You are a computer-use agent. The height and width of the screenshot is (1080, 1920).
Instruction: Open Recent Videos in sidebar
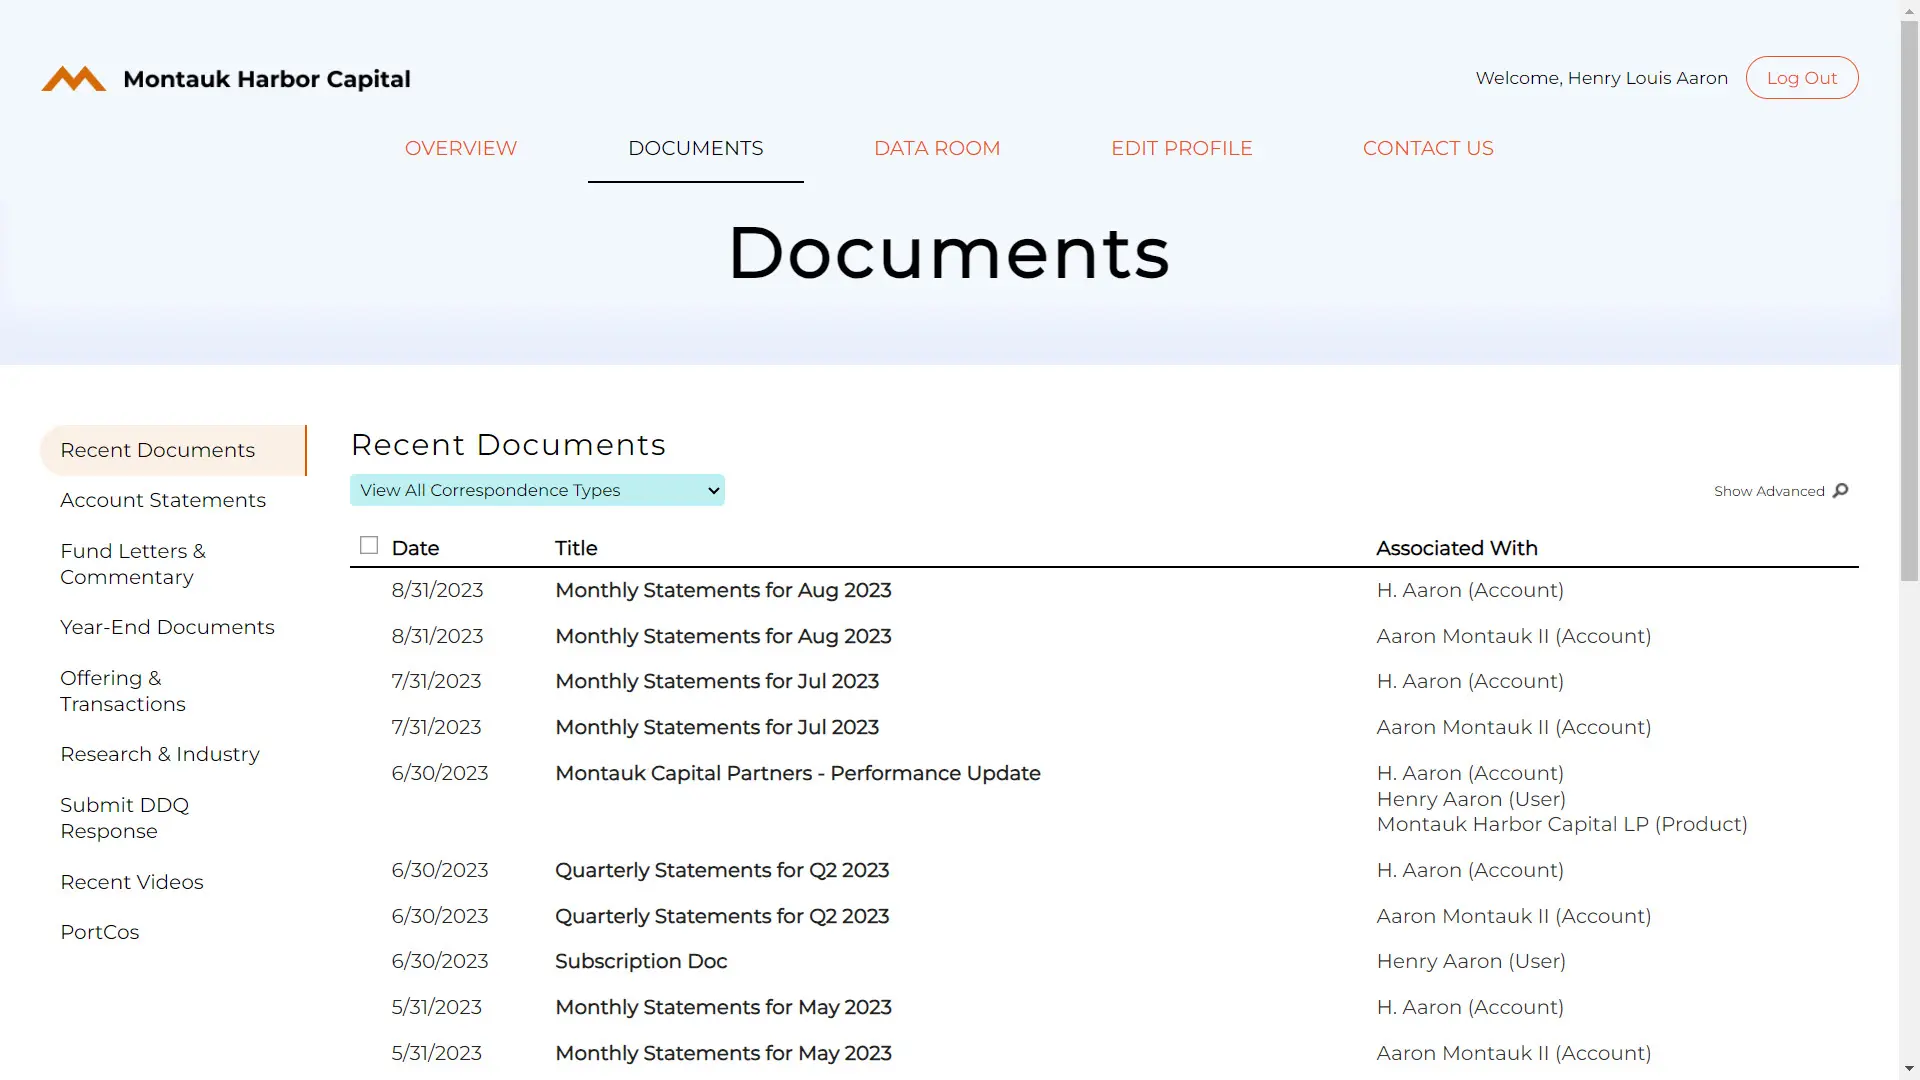[132, 882]
